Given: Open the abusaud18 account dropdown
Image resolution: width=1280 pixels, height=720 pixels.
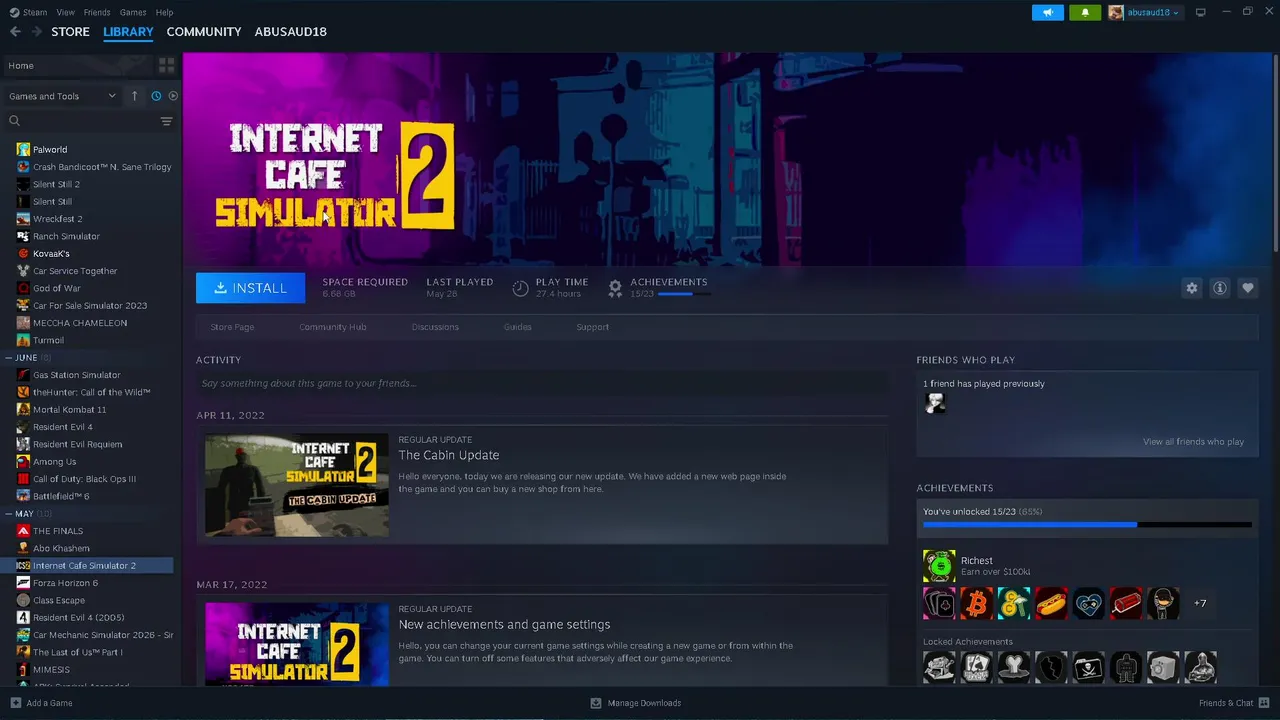Looking at the screenshot, I should coord(1144,12).
